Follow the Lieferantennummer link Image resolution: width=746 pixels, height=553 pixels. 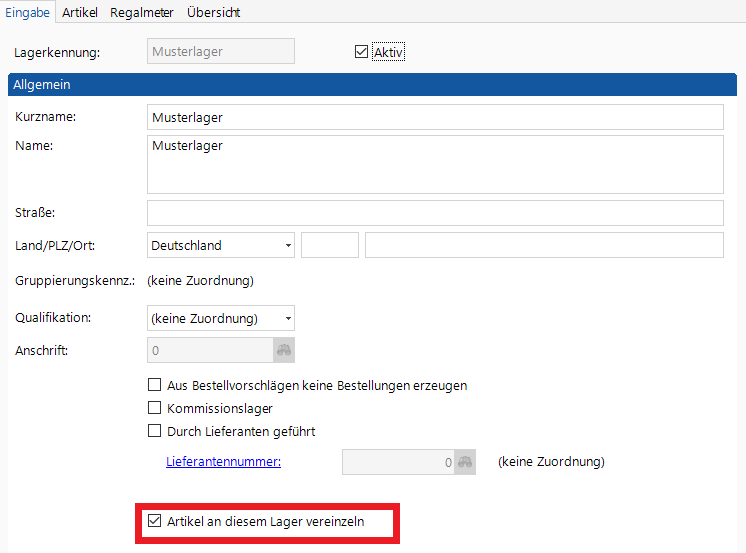223,462
